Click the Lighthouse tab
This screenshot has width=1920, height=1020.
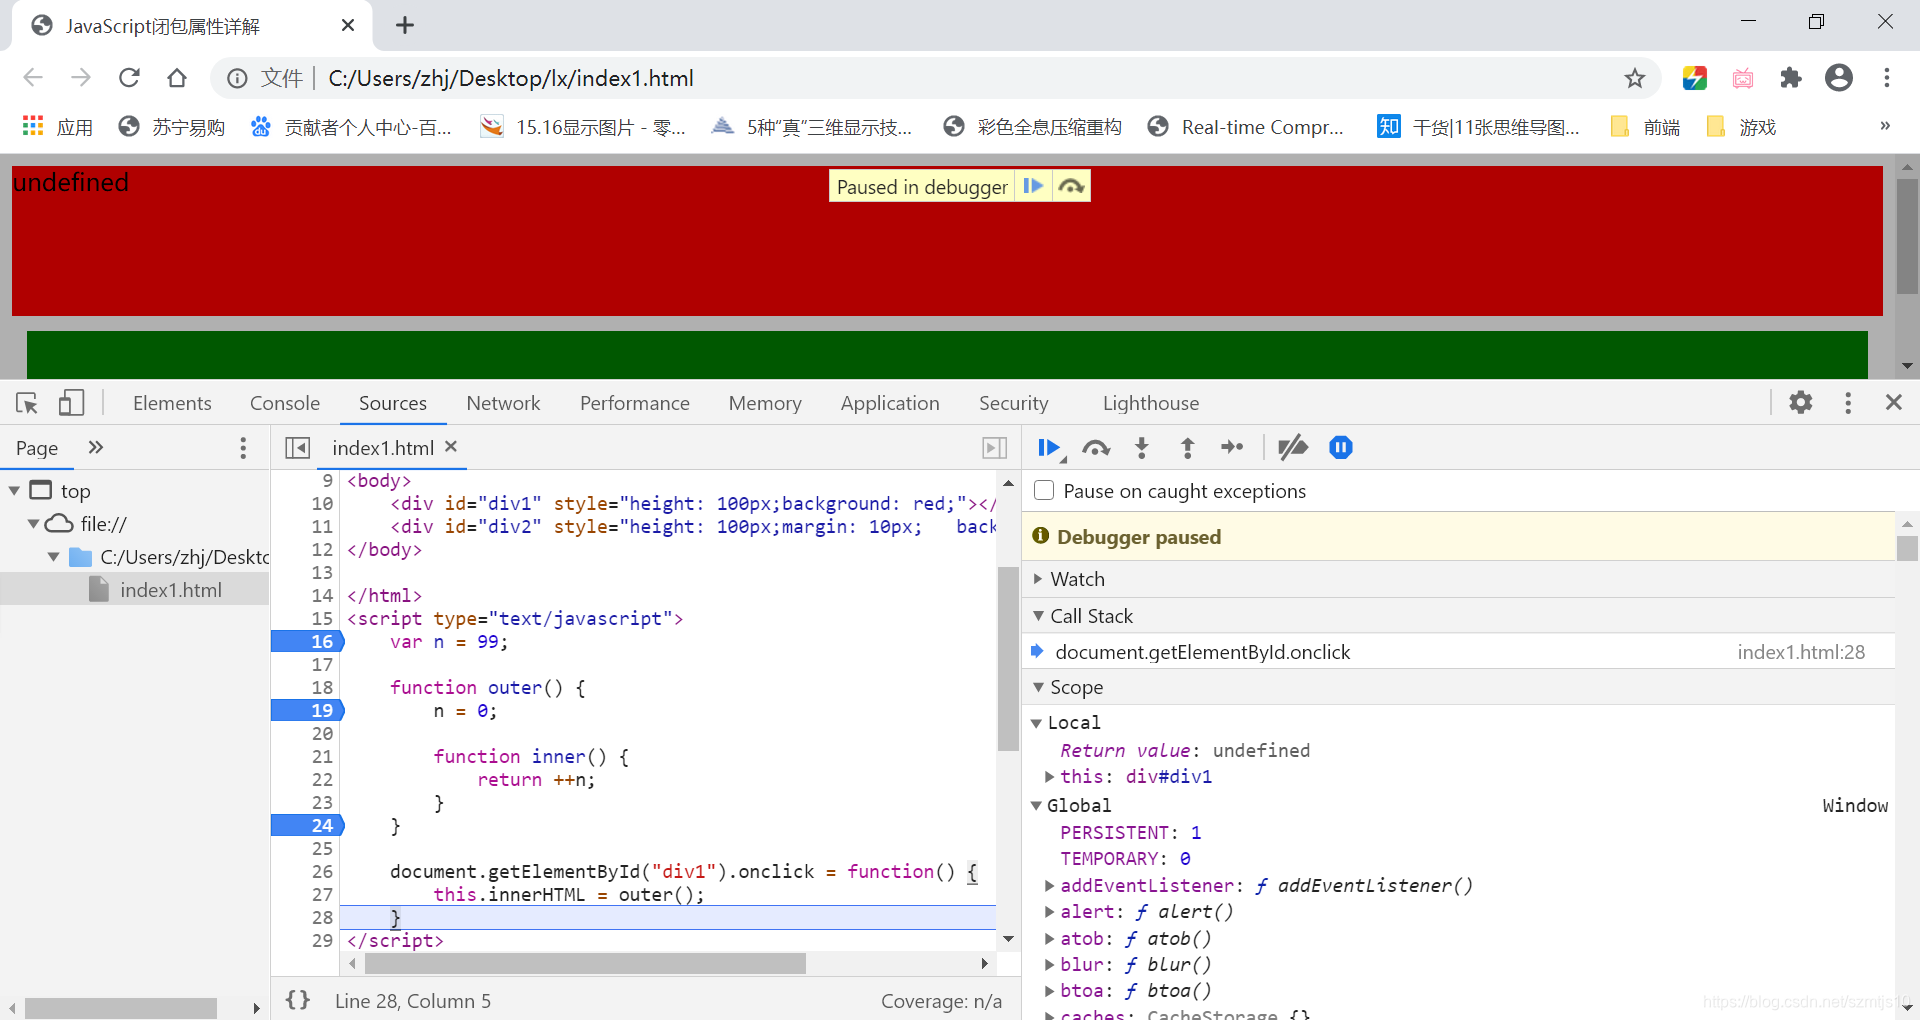pyautogui.click(x=1150, y=403)
